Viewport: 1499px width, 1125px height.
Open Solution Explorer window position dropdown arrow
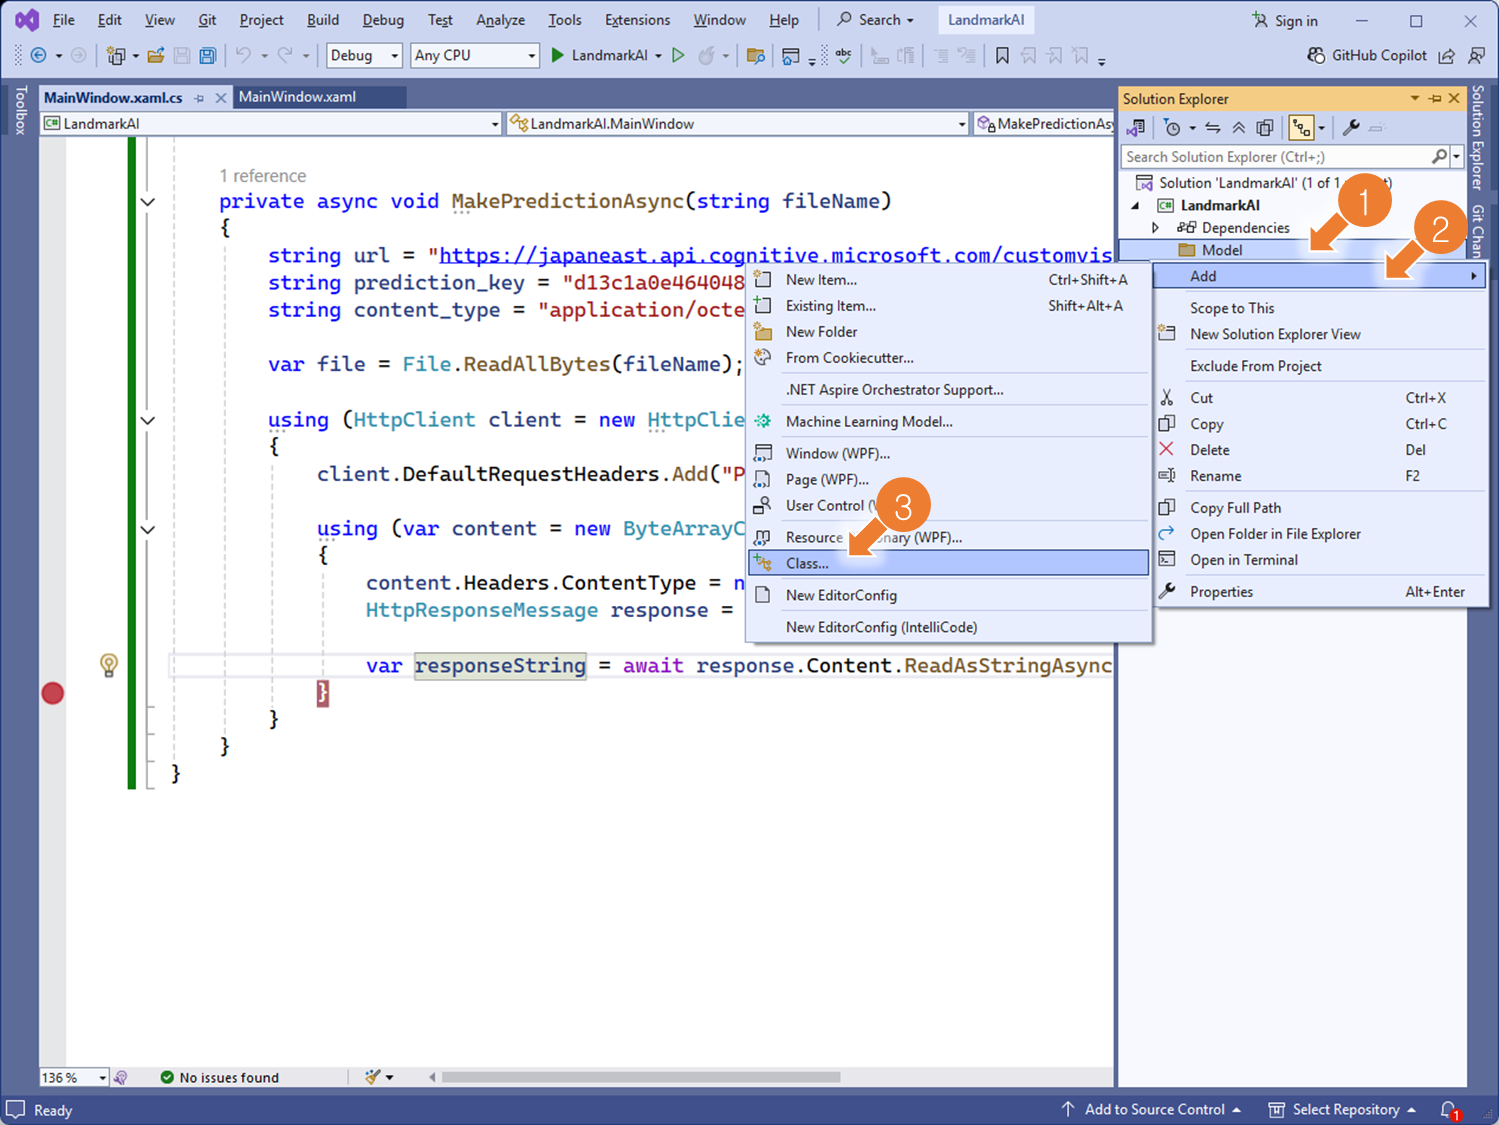click(x=1415, y=98)
